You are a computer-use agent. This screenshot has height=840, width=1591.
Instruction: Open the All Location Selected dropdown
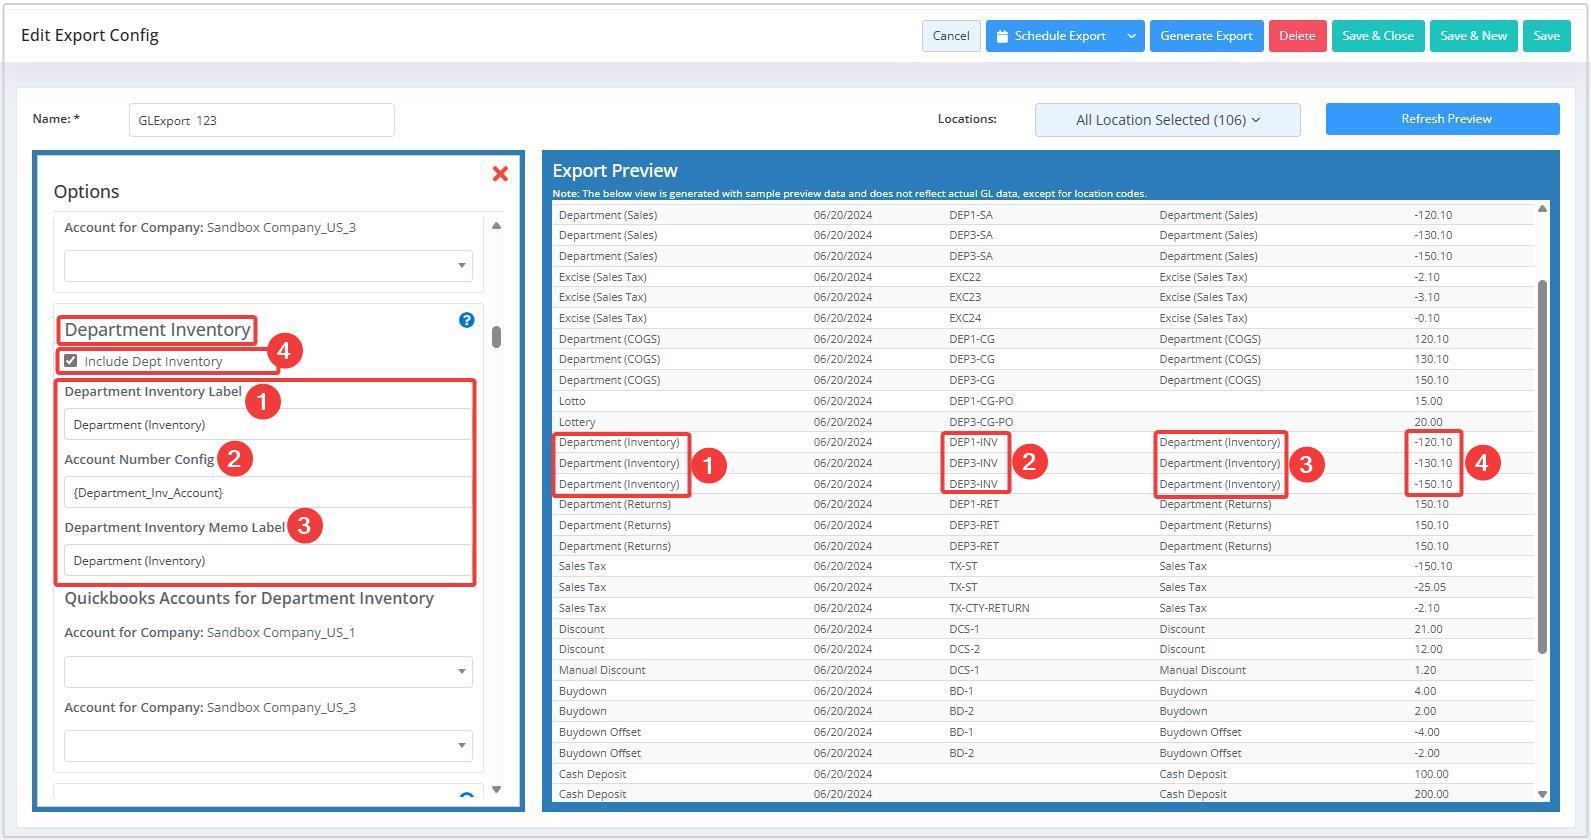(x=1167, y=120)
